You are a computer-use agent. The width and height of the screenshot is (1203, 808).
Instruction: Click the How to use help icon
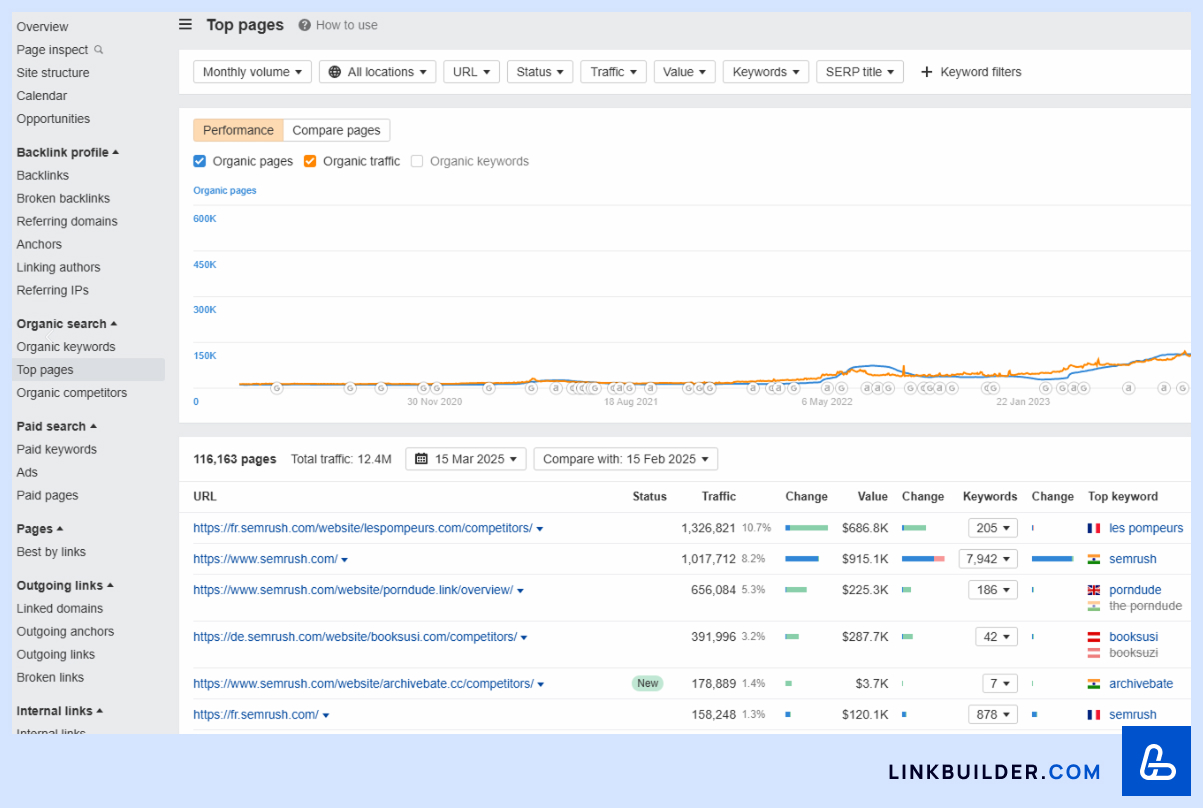(304, 25)
